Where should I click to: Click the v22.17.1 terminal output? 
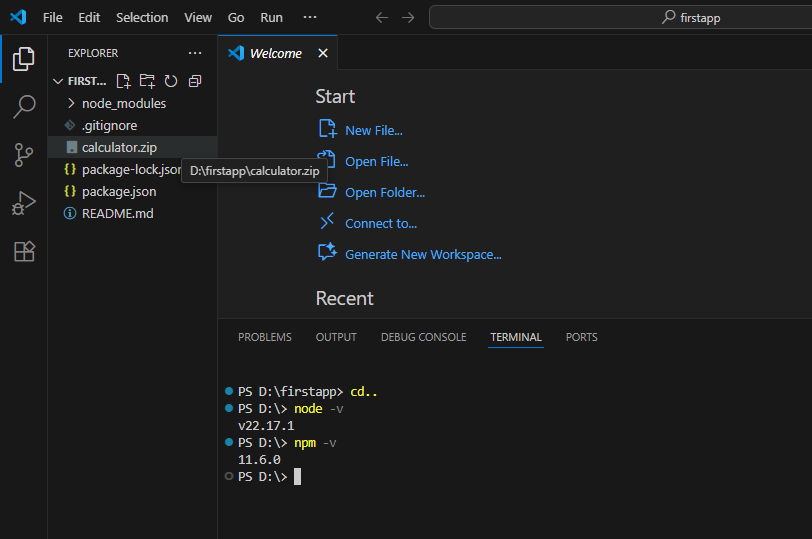[x=266, y=426]
